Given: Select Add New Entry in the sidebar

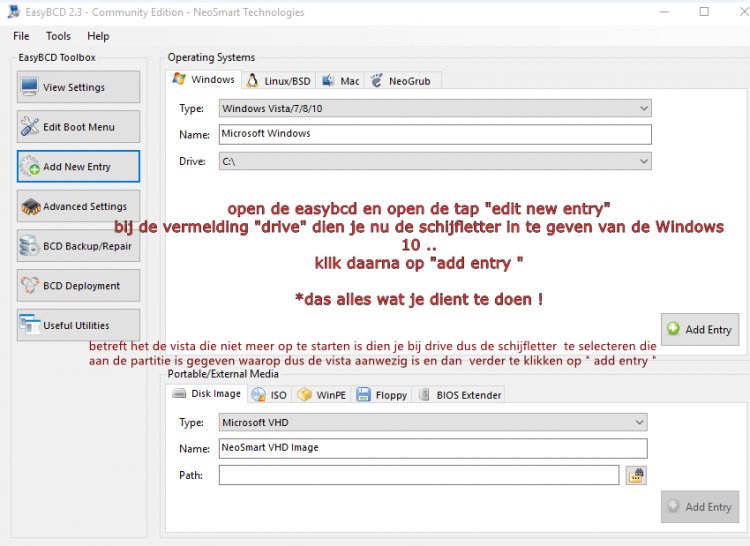Looking at the screenshot, I should pos(78,167).
